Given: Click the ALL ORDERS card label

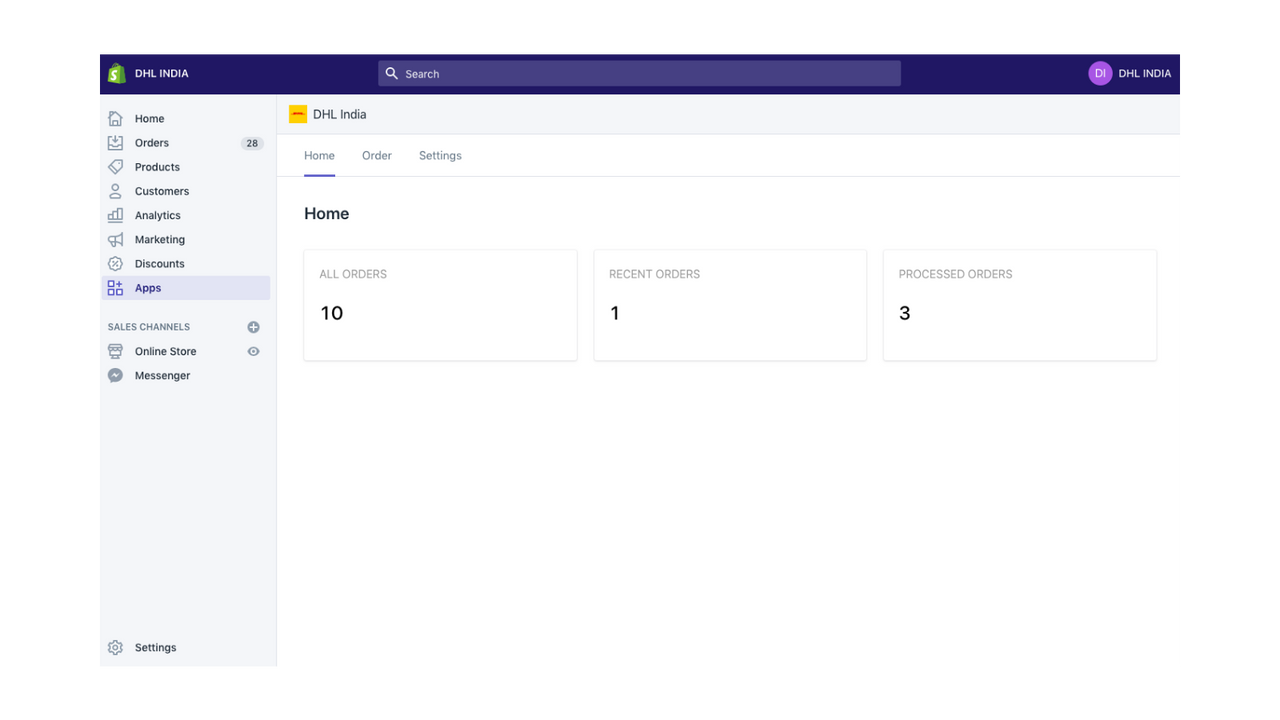Looking at the screenshot, I should coord(353,274).
